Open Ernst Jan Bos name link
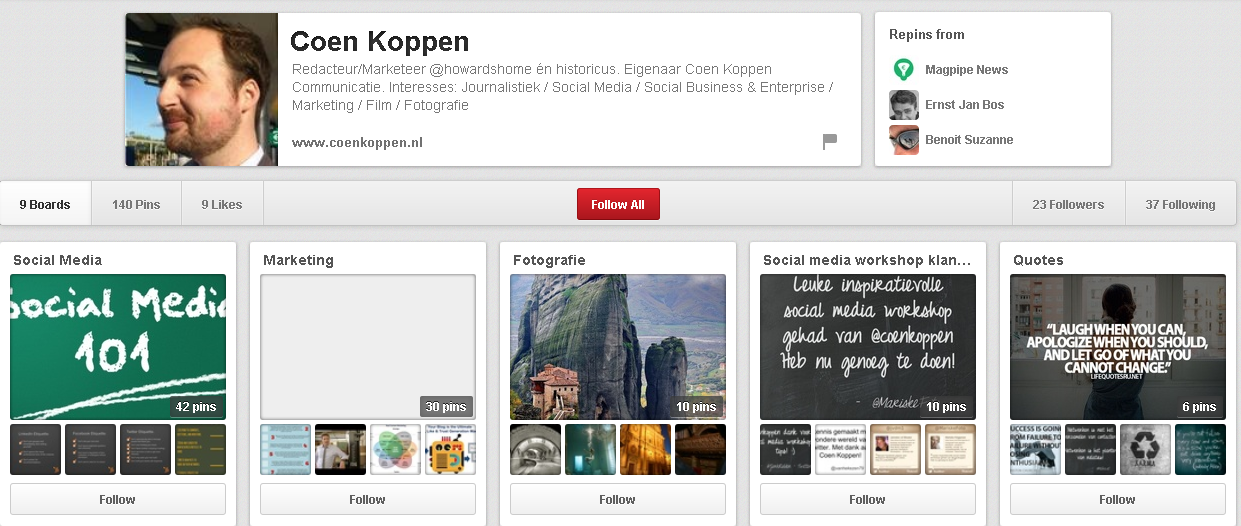 (964, 105)
